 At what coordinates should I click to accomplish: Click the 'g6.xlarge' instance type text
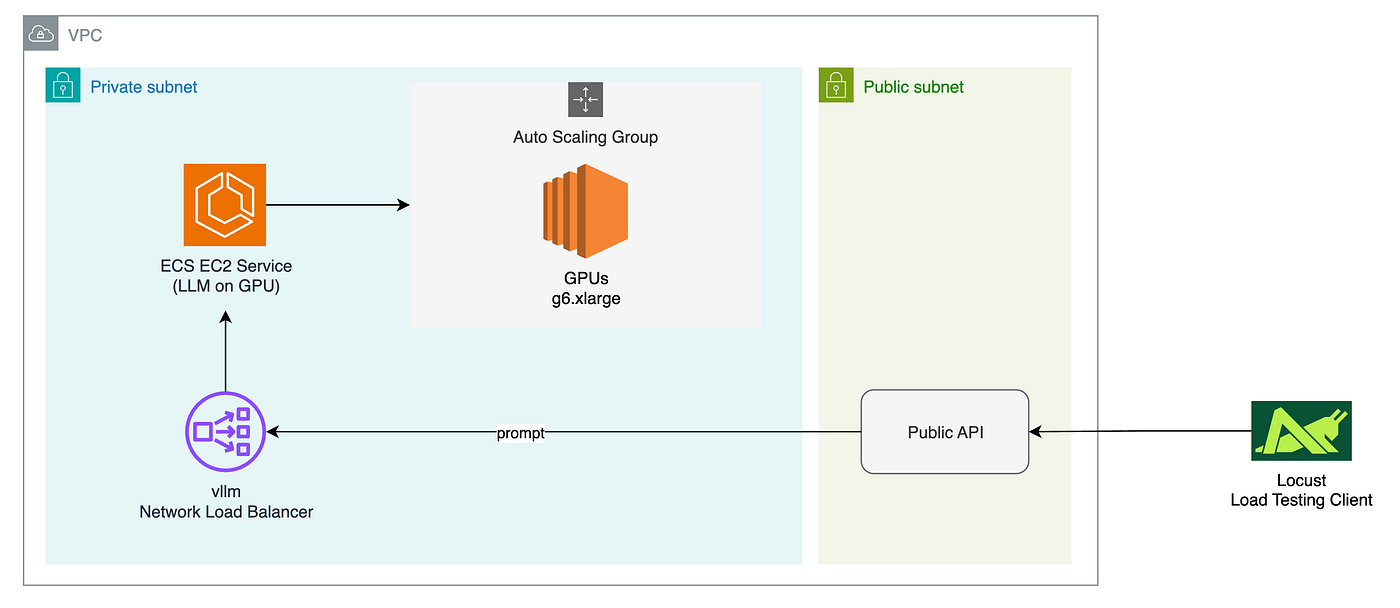coord(586,298)
